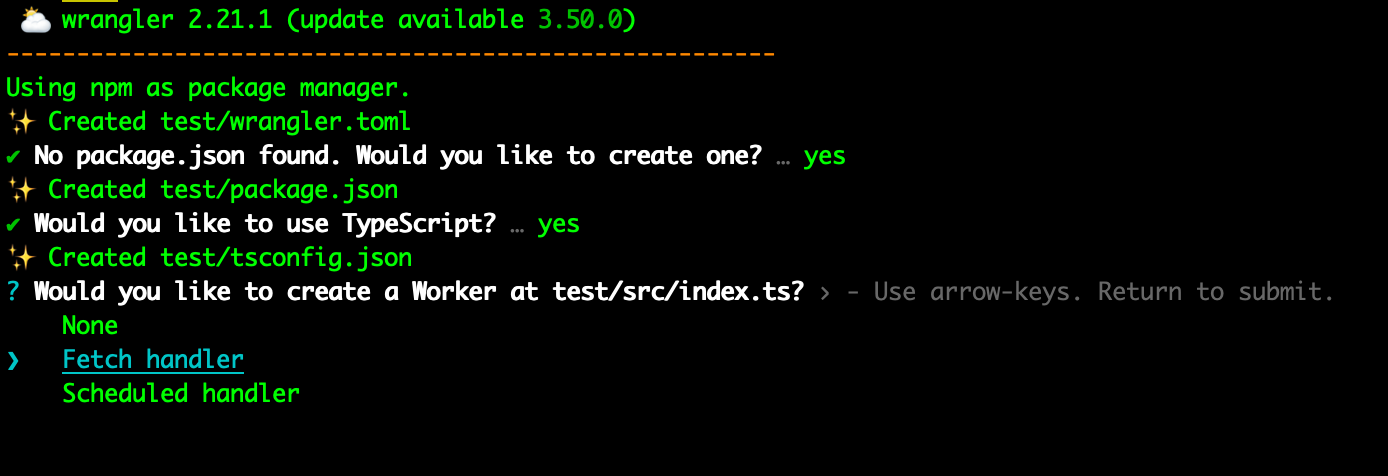The height and width of the screenshot is (476, 1388).
Task: Click checkmark beside TypeScript question
Action: click(x=13, y=224)
